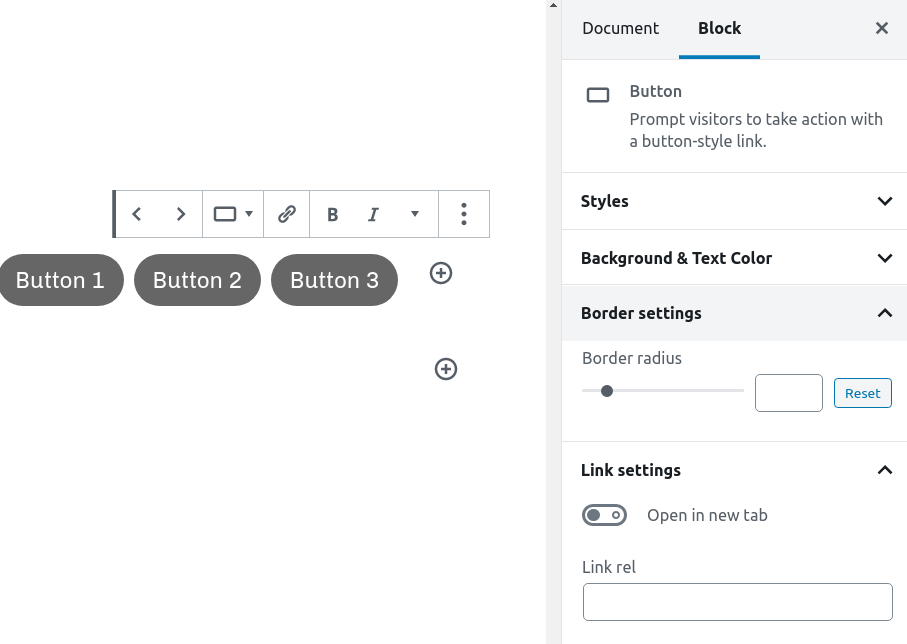
Task: Move button right with the right arrow
Action: pyautogui.click(x=180, y=214)
